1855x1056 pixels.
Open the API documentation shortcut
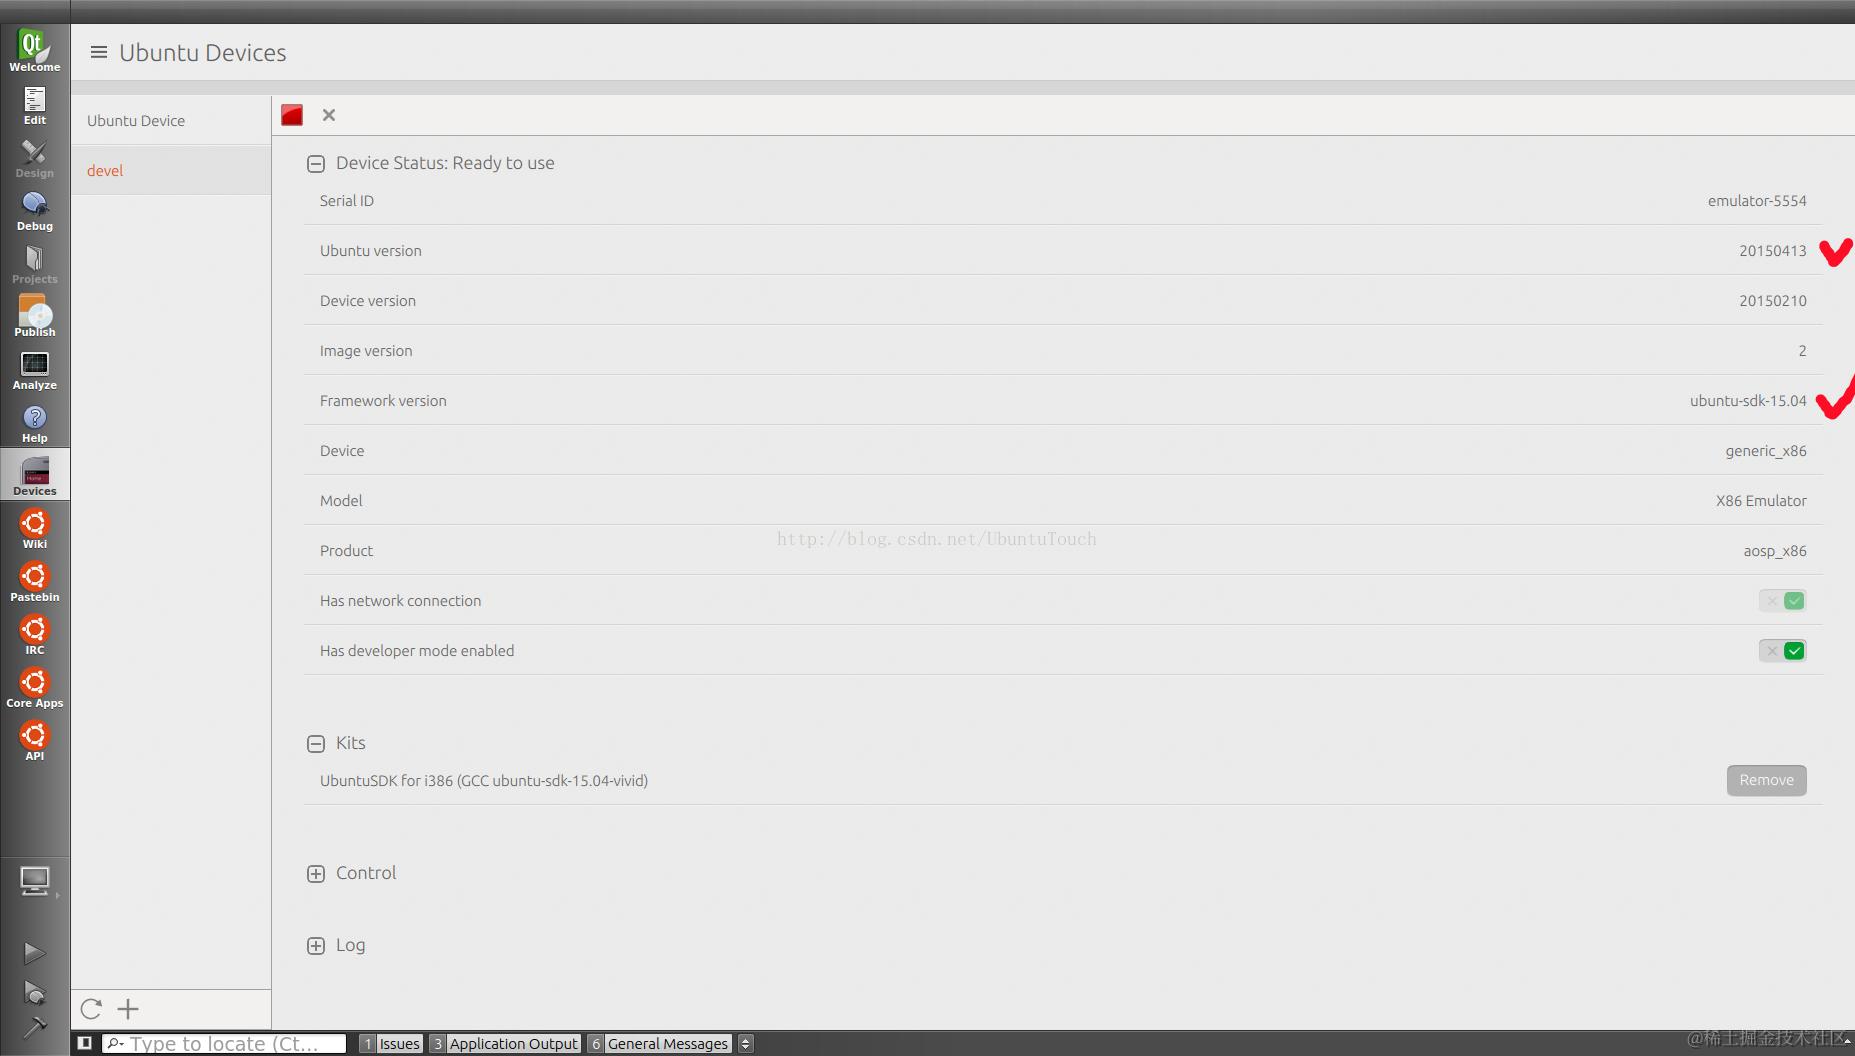34,741
